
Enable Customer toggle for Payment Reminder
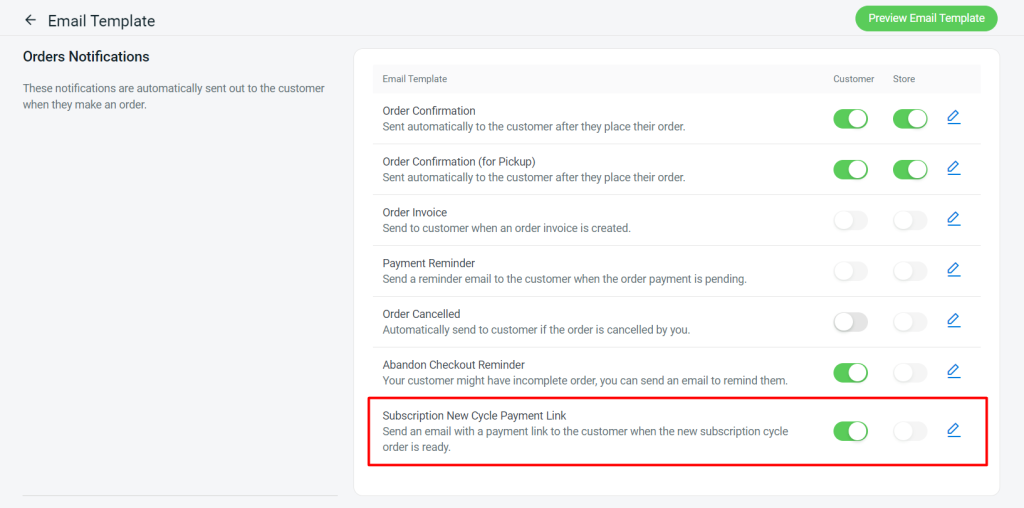850,271
